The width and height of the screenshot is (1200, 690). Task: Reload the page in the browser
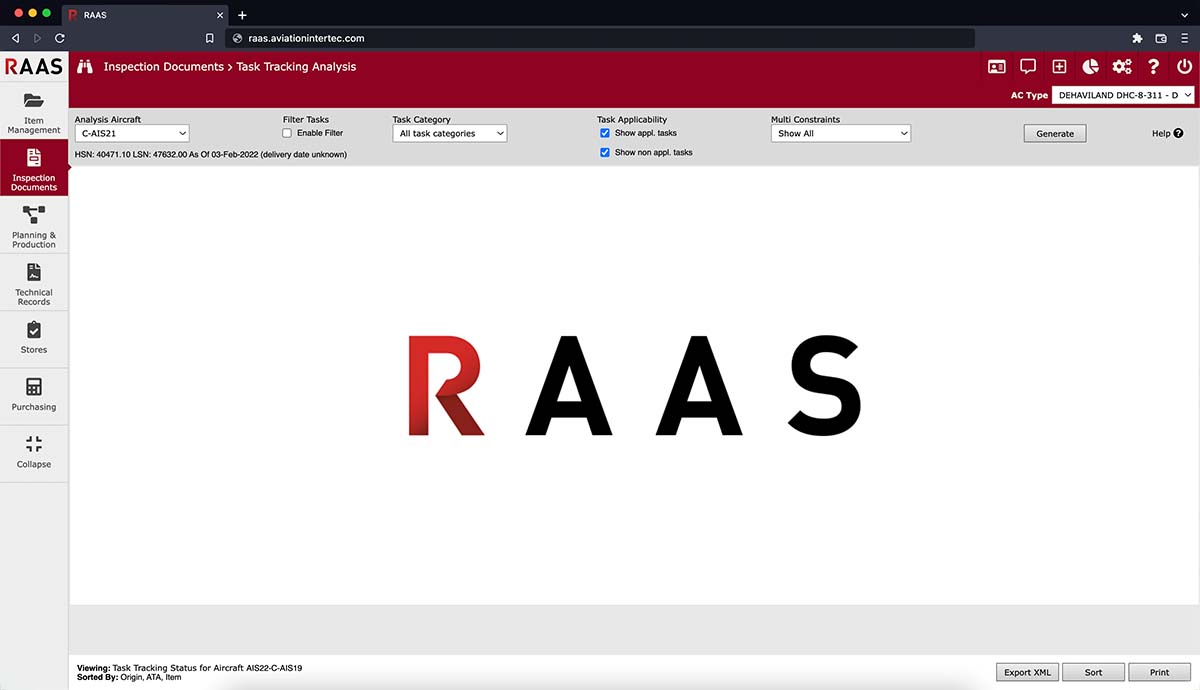point(60,38)
